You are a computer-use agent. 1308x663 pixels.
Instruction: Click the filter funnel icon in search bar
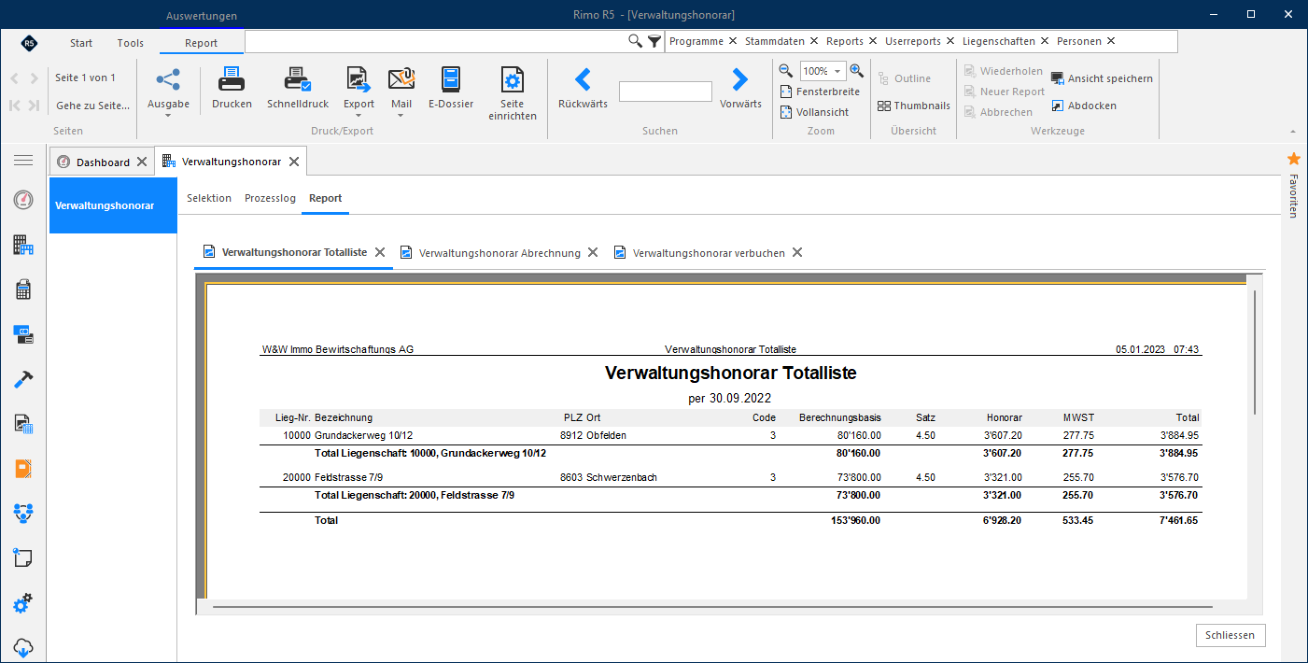[x=654, y=41]
